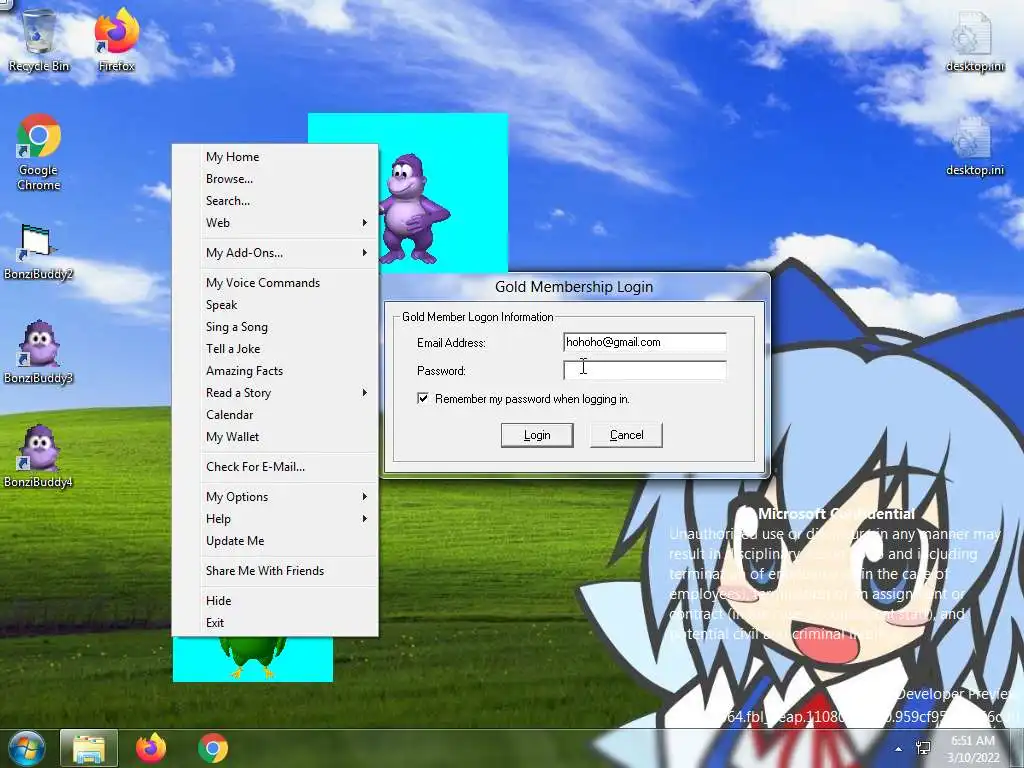Open the Recycle Bin desktop icon
Screen dimensions: 1024x768
pyautogui.click(x=39, y=39)
